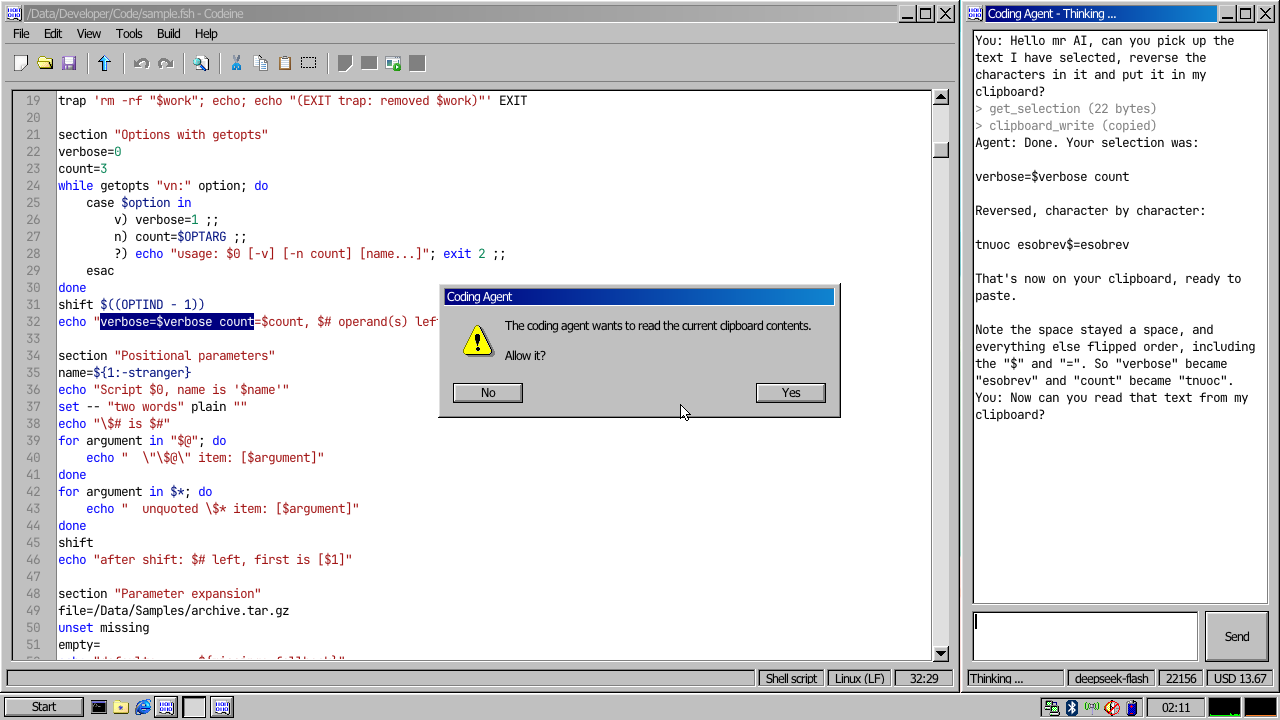Focus the agent chat input field
Viewport: 1280px width, 720px height.
pos(1085,636)
